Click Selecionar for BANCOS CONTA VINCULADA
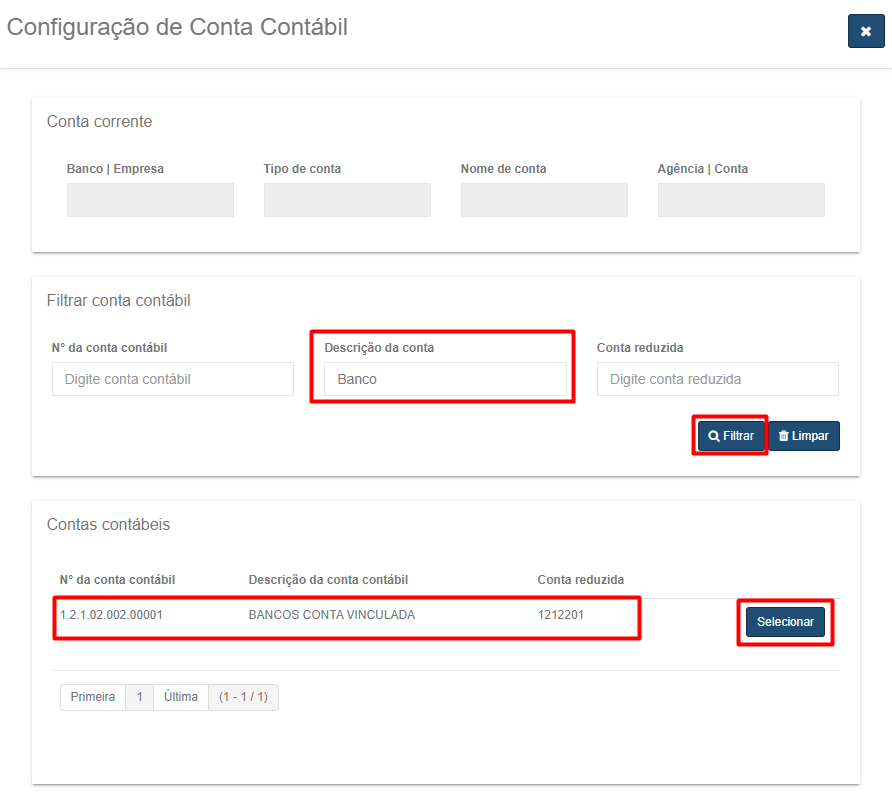 [785, 622]
